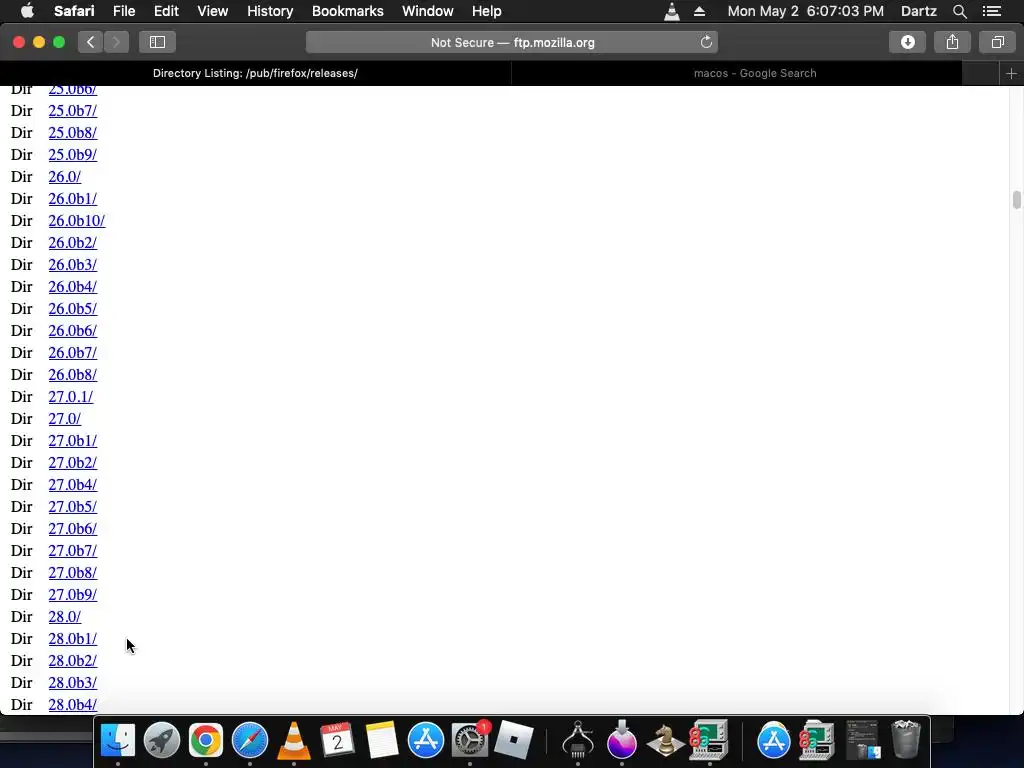This screenshot has height=768, width=1024.
Task: Open Calendar showing May 2
Action: pos(338,740)
